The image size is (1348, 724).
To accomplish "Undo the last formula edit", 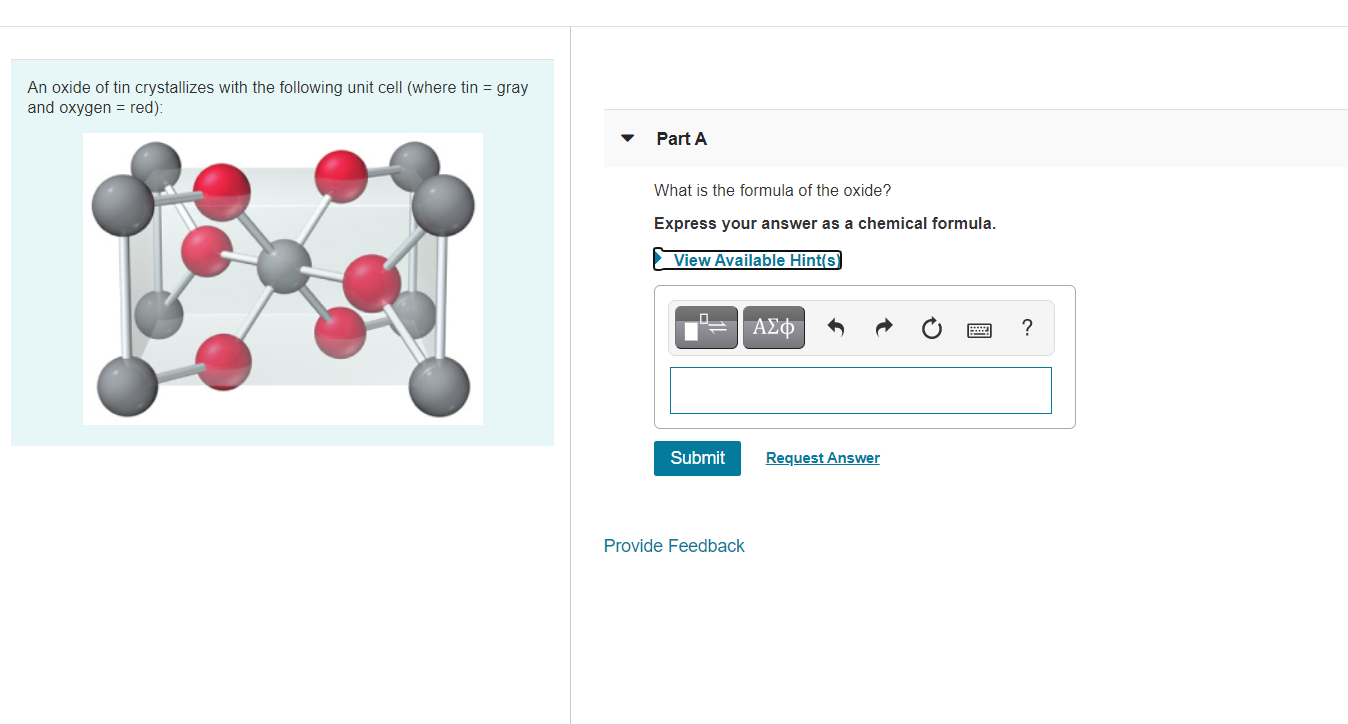I will (835, 327).
